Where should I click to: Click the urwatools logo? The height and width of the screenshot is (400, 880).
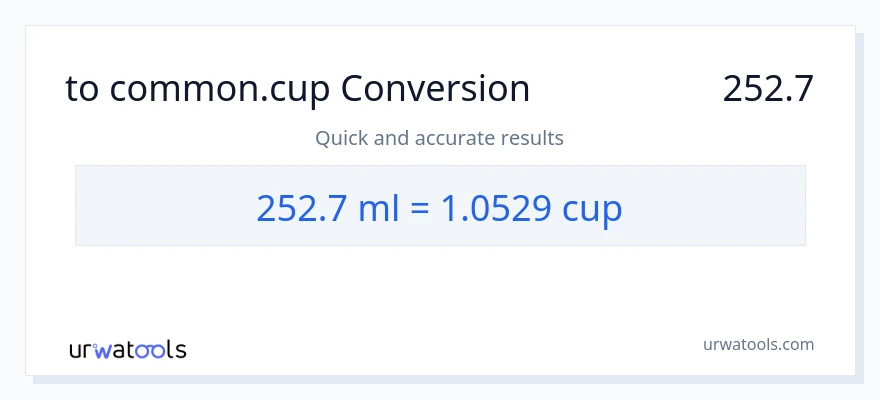coord(127,349)
